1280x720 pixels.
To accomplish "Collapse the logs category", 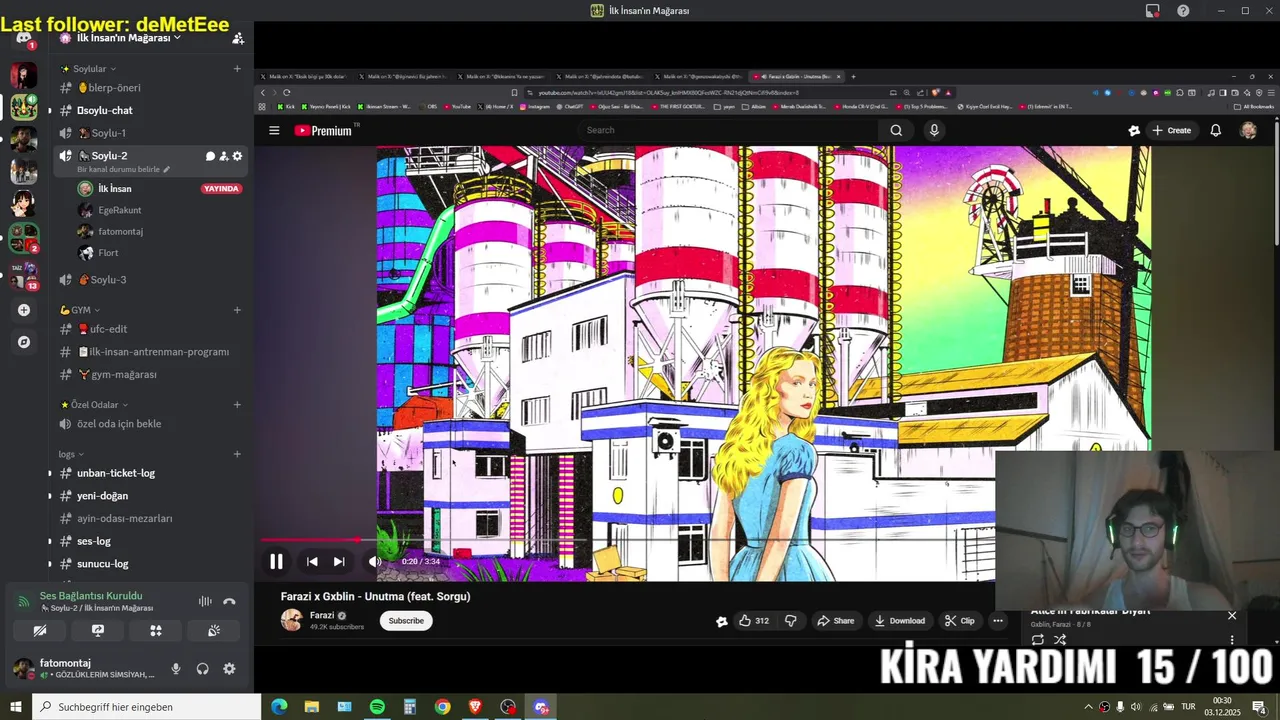I will coord(70,454).
